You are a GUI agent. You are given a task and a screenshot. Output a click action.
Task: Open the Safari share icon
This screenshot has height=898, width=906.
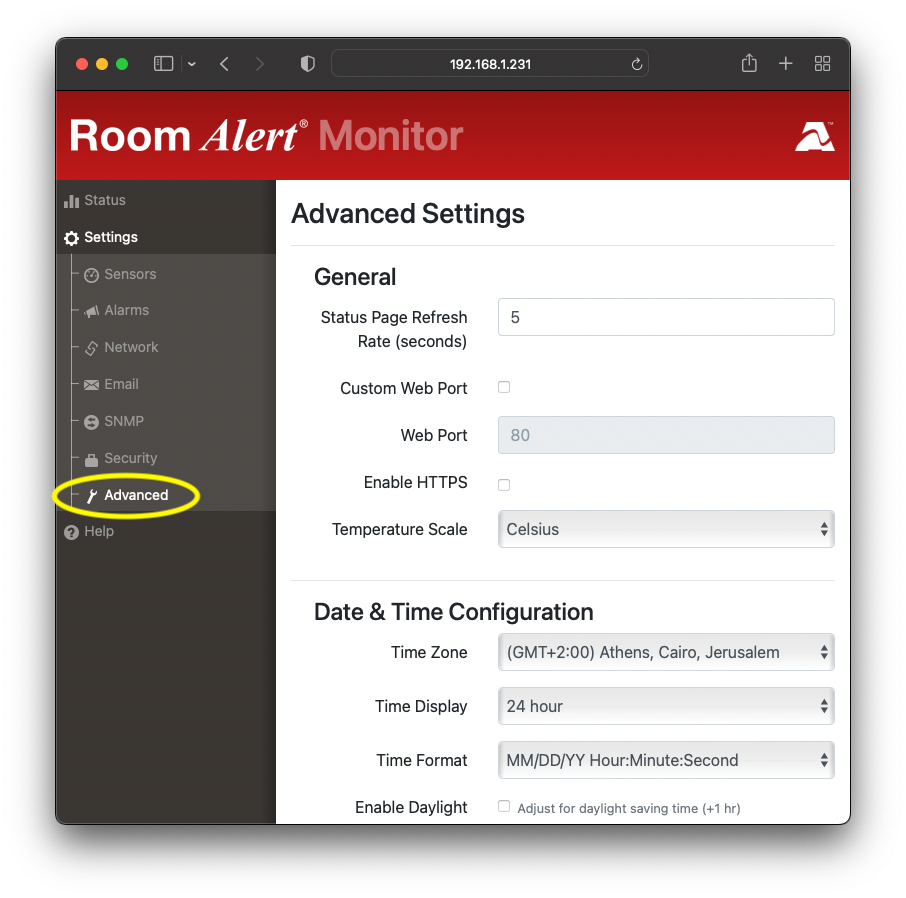[749, 64]
